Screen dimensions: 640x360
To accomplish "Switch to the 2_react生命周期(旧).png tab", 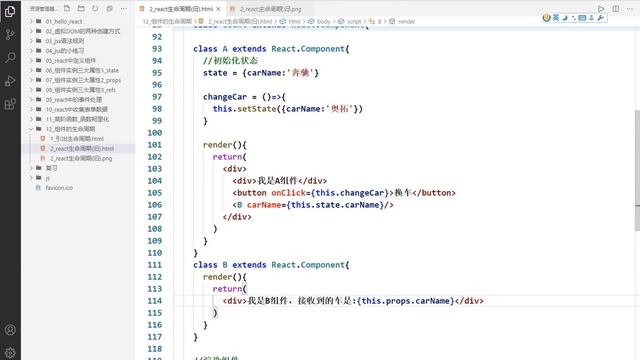I will click(270, 9).
